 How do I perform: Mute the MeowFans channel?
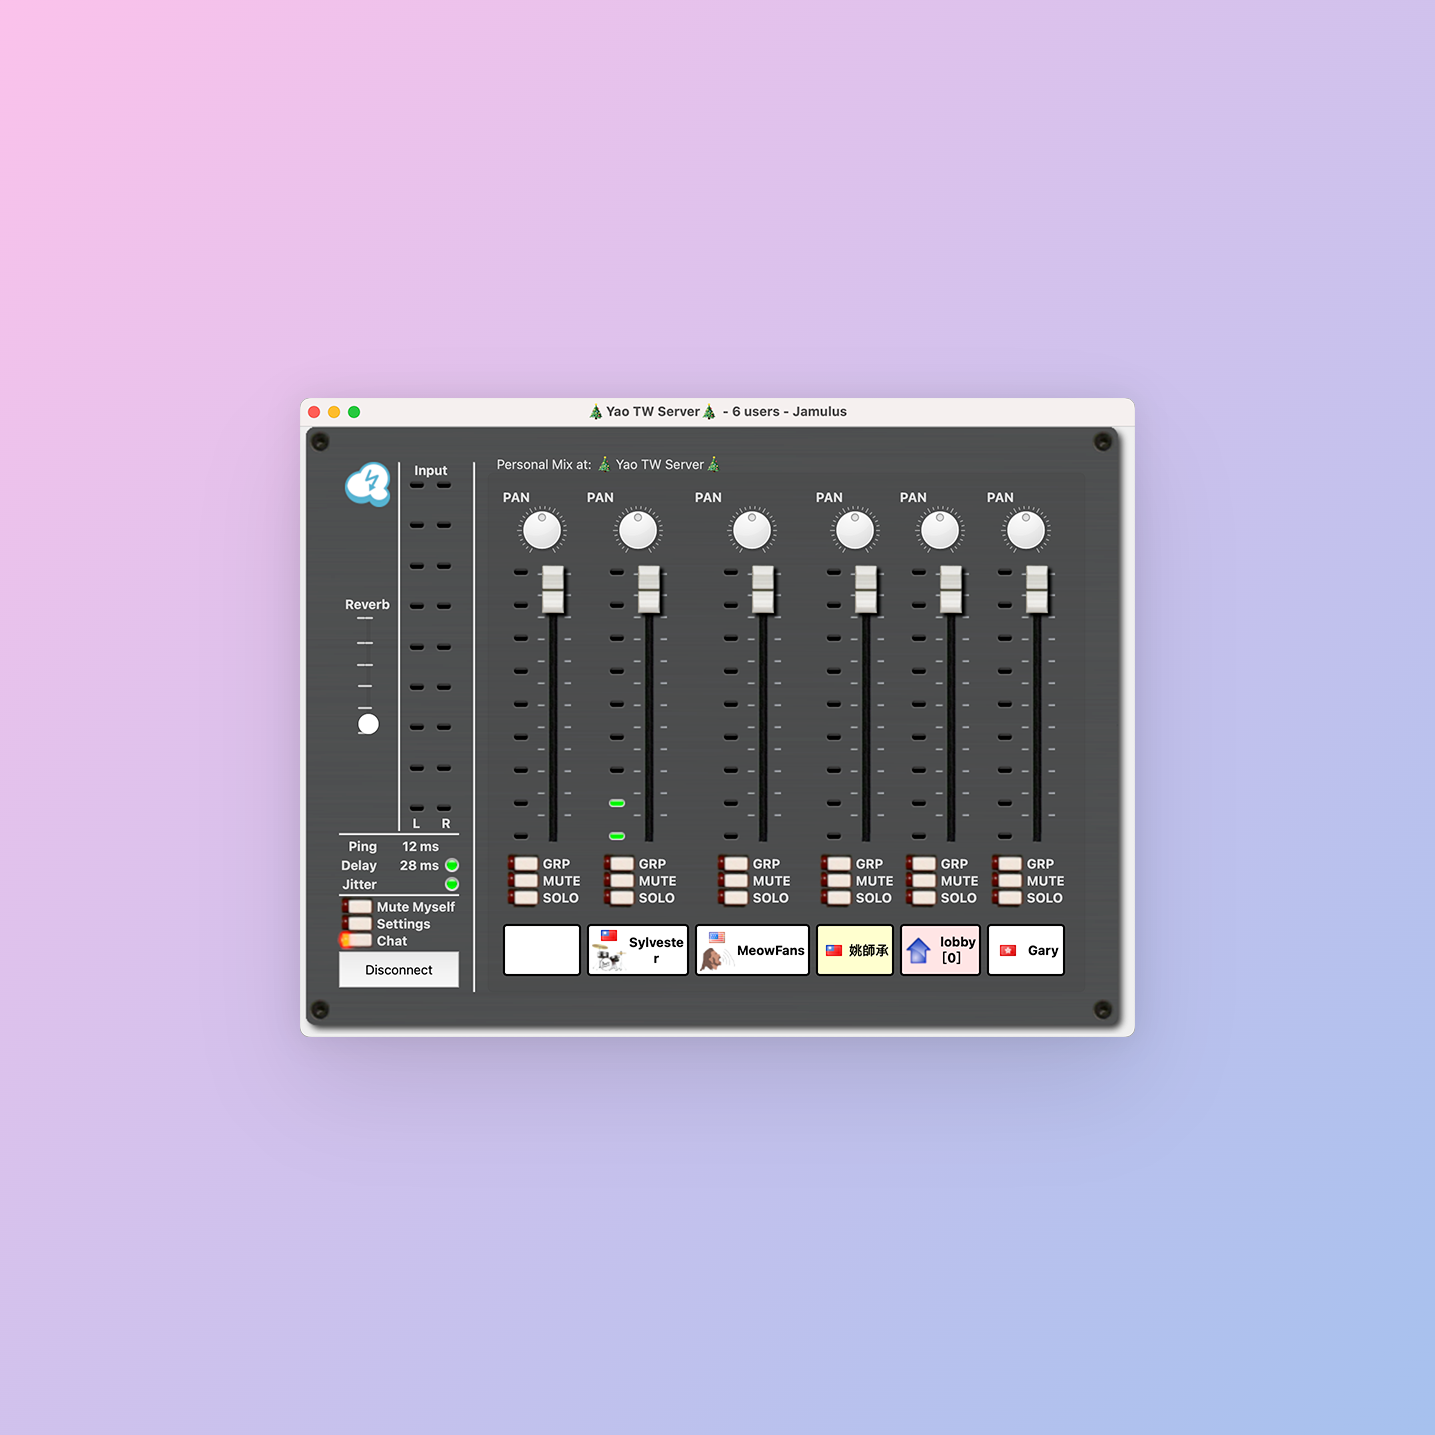(735, 881)
